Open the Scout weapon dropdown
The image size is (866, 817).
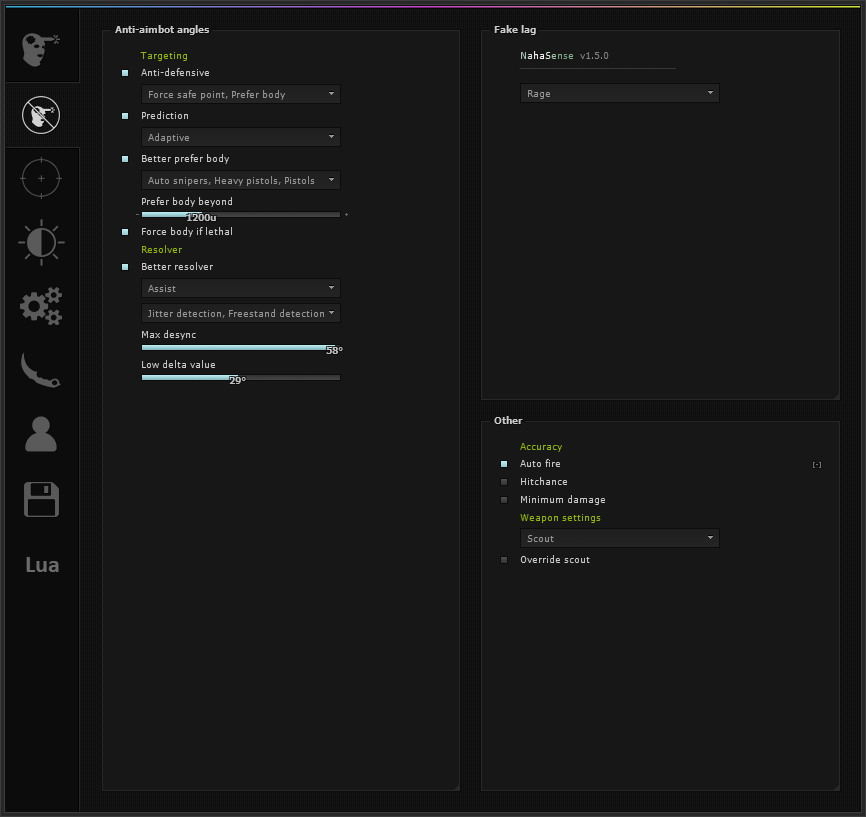coord(620,538)
